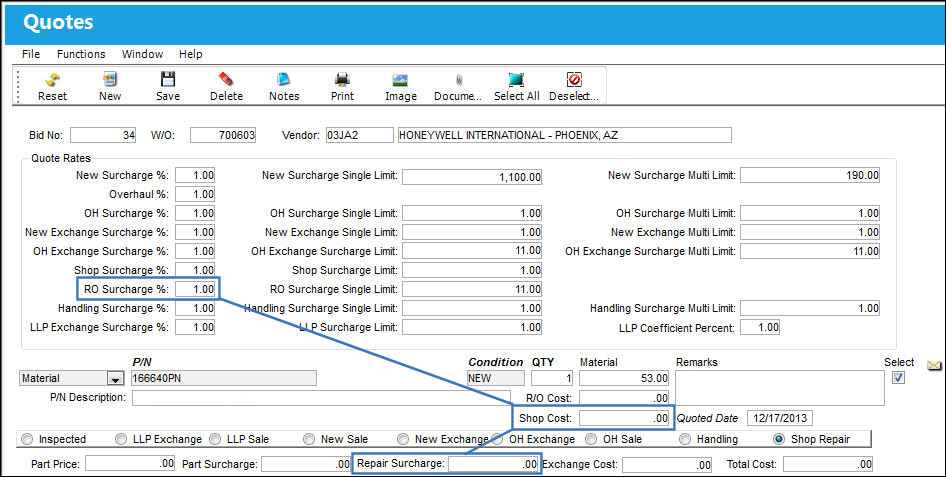Open the Image toolbar icon

coord(401,80)
